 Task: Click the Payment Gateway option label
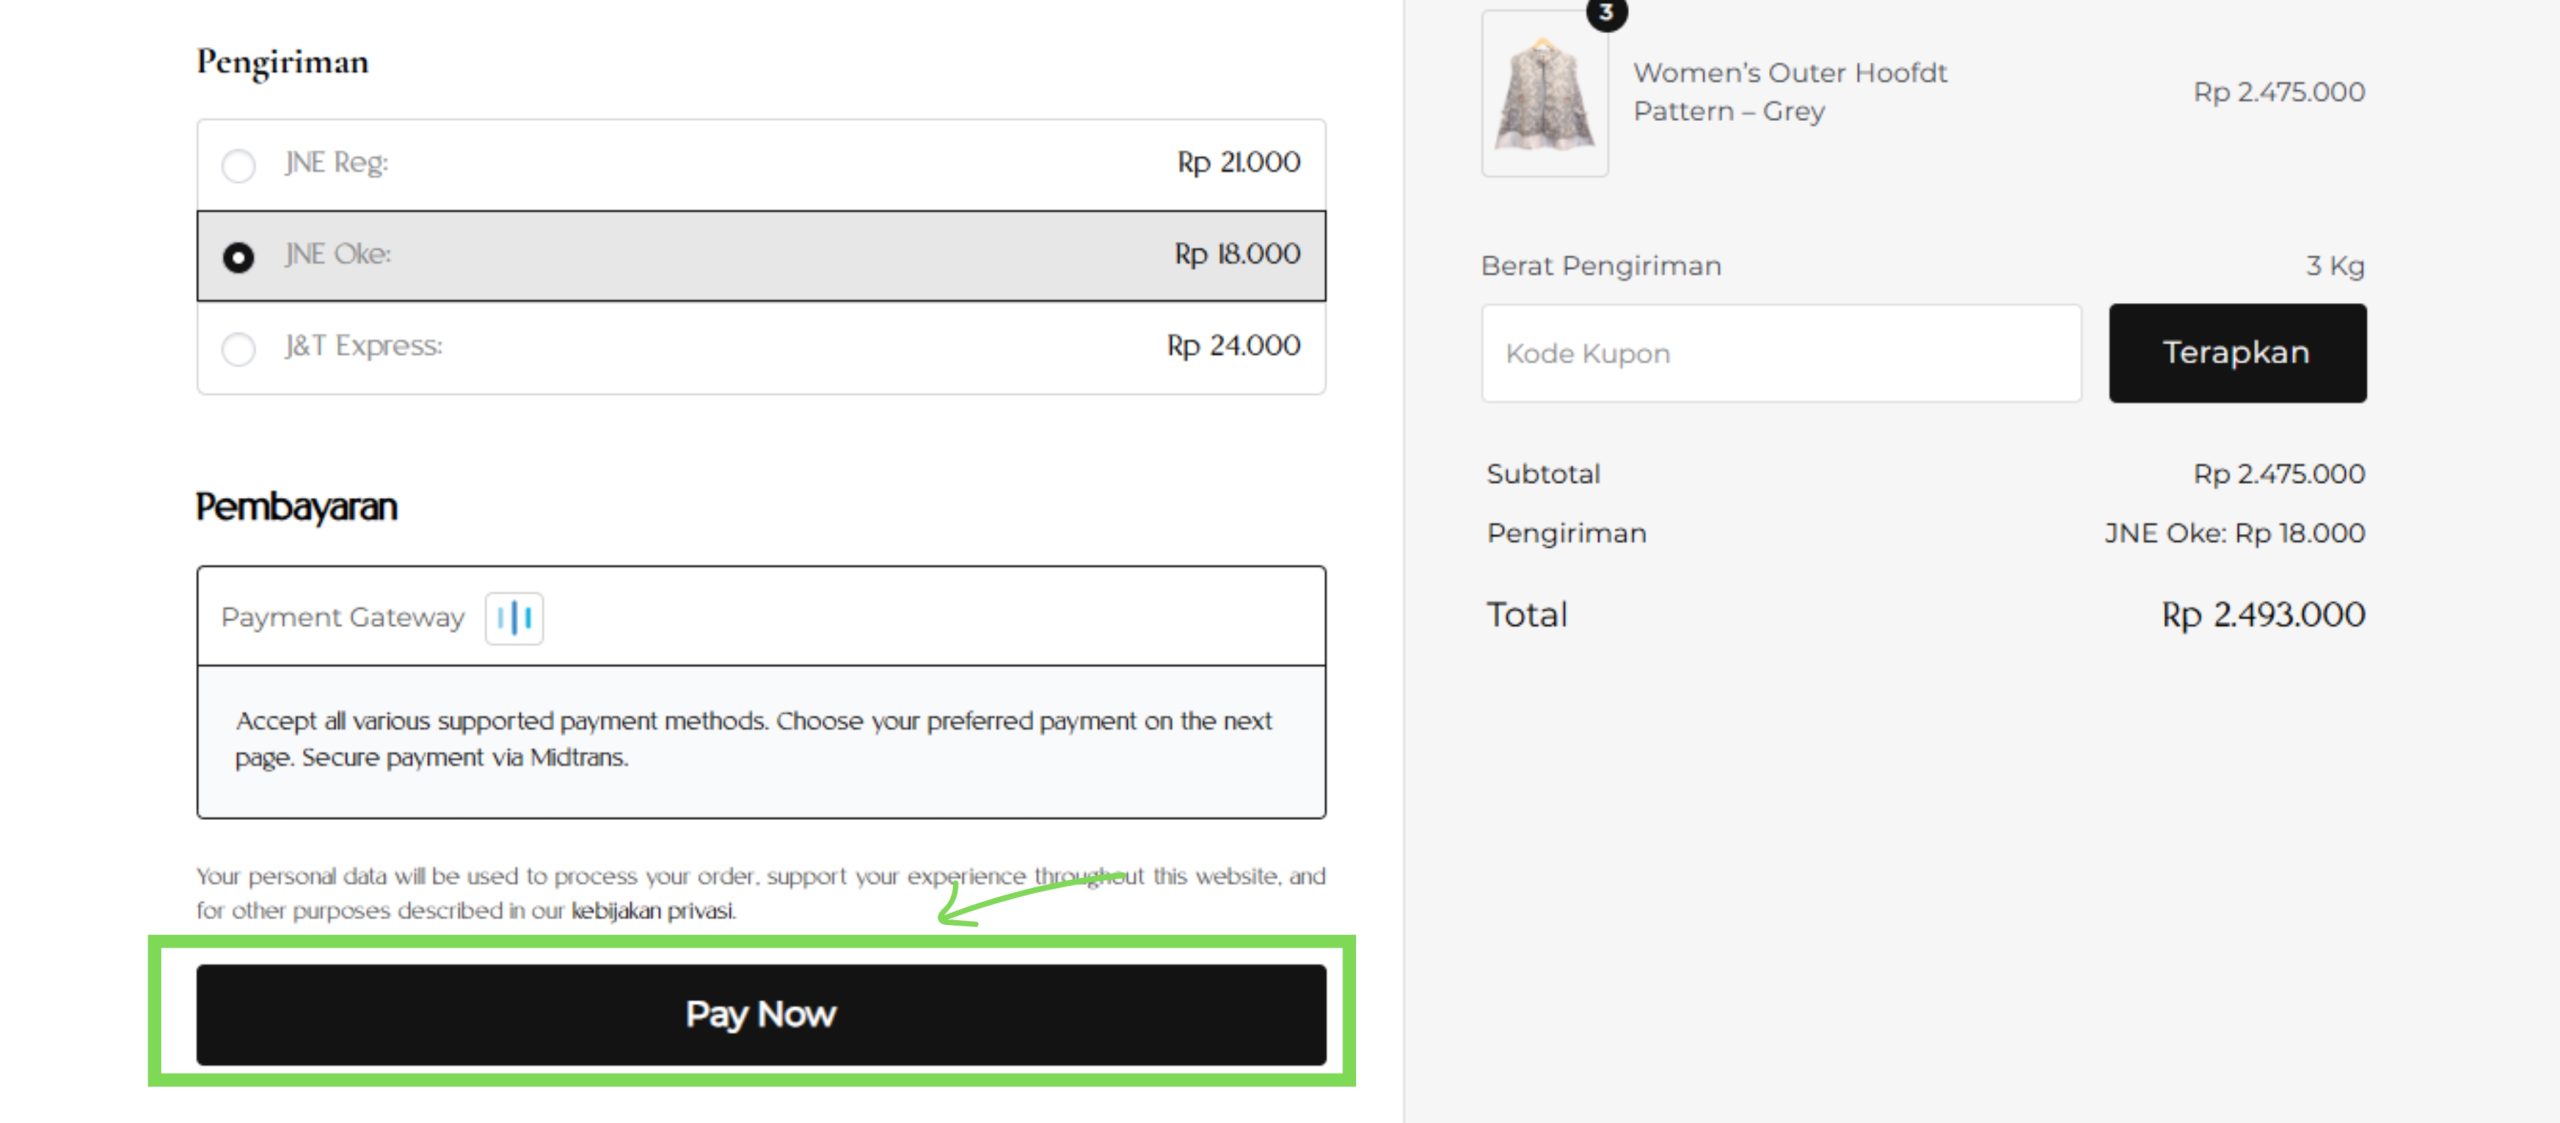[x=343, y=618]
